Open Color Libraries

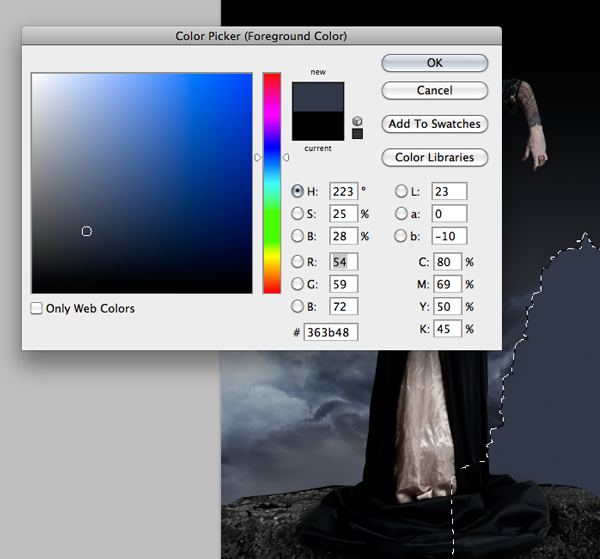tap(435, 157)
